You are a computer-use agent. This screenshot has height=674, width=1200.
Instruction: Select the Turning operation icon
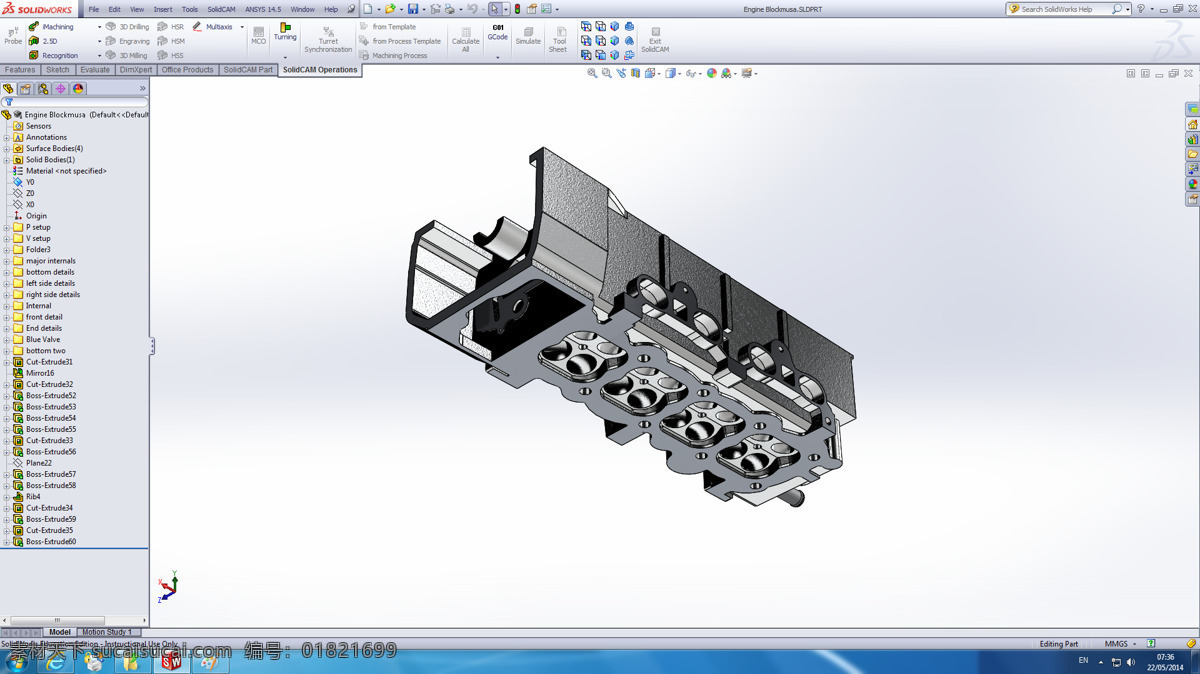pyautogui.click(x=285, y=32)
